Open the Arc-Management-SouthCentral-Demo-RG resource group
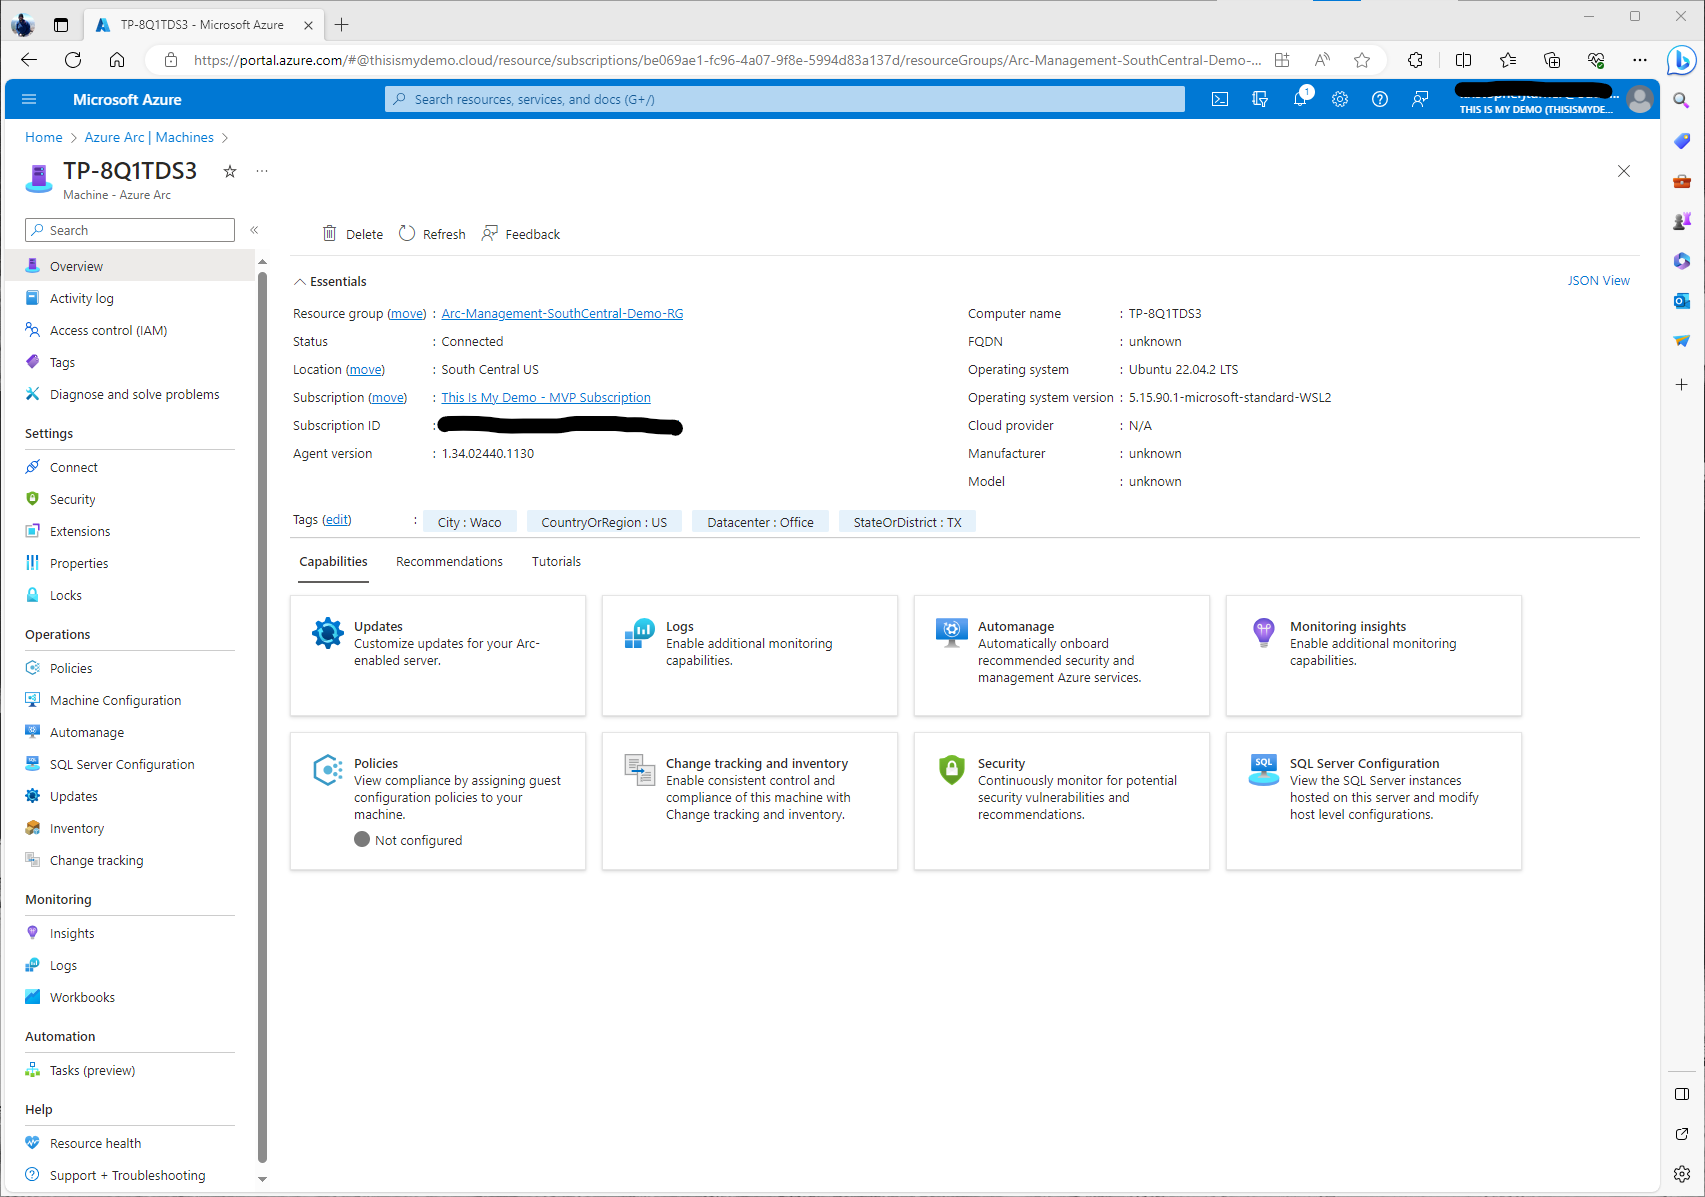 tap(562, 313)
